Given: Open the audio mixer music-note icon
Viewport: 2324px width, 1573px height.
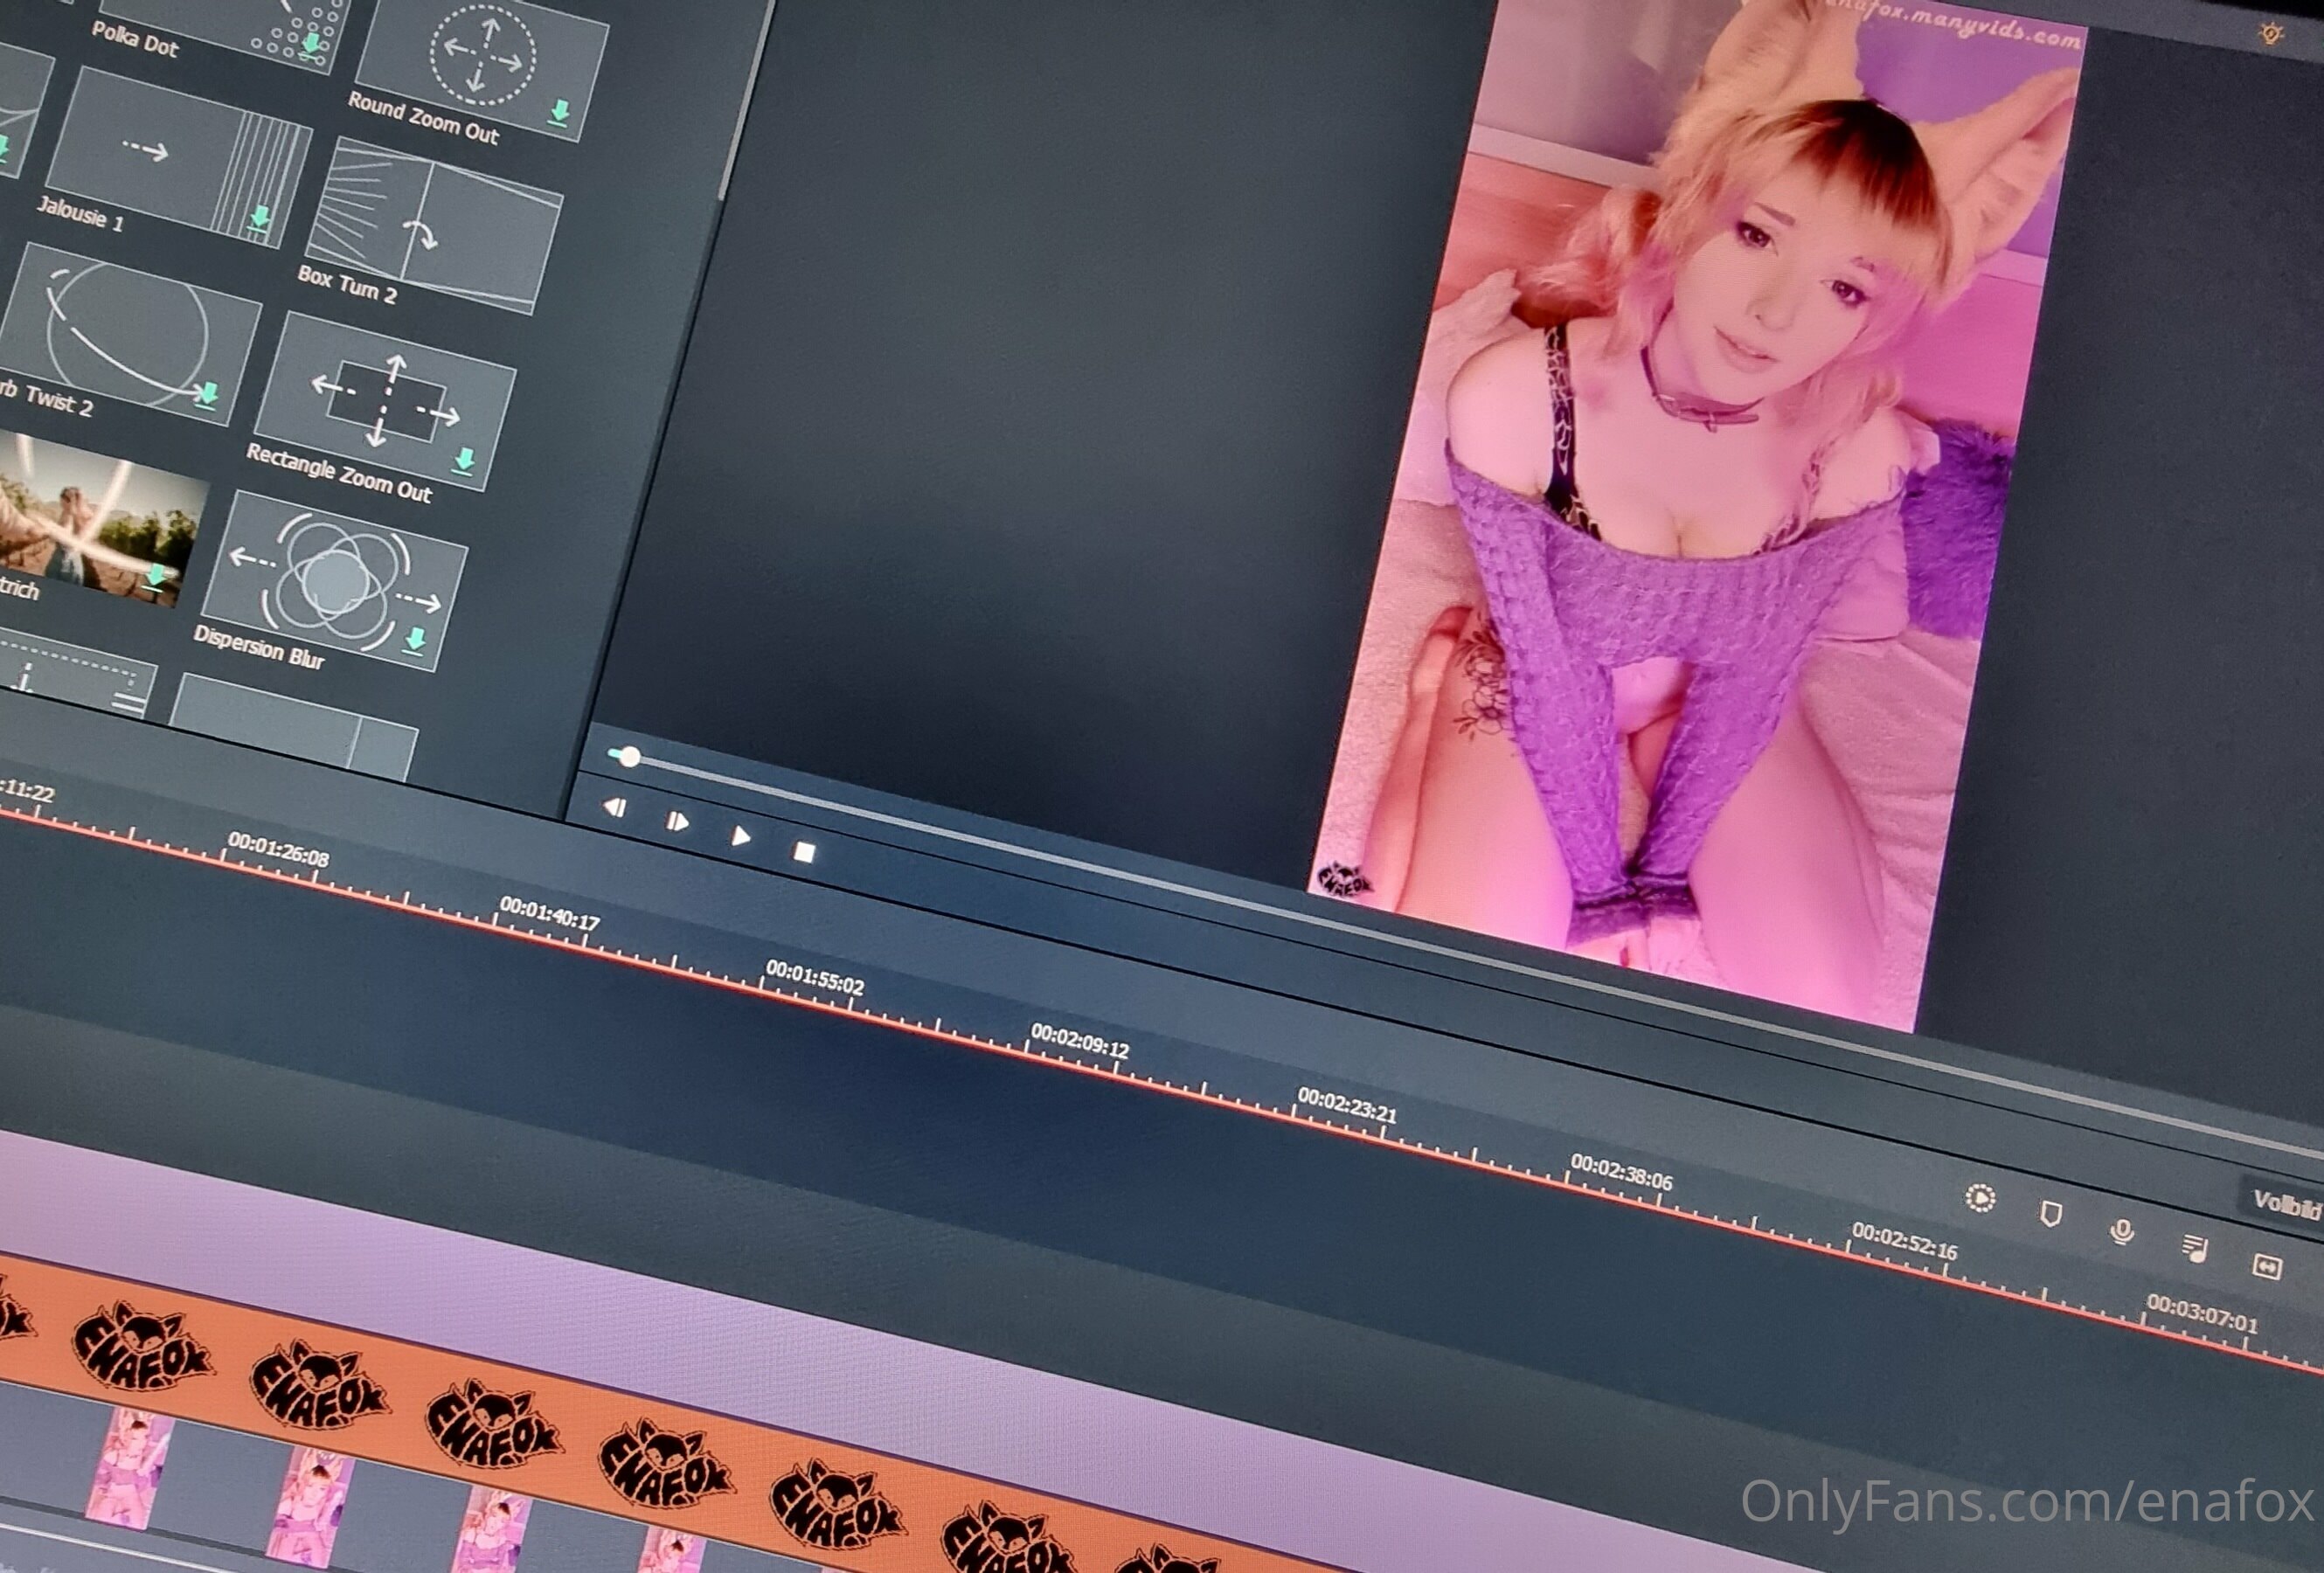Looking at the screenshot, I should click(x=2194, y=1248).
